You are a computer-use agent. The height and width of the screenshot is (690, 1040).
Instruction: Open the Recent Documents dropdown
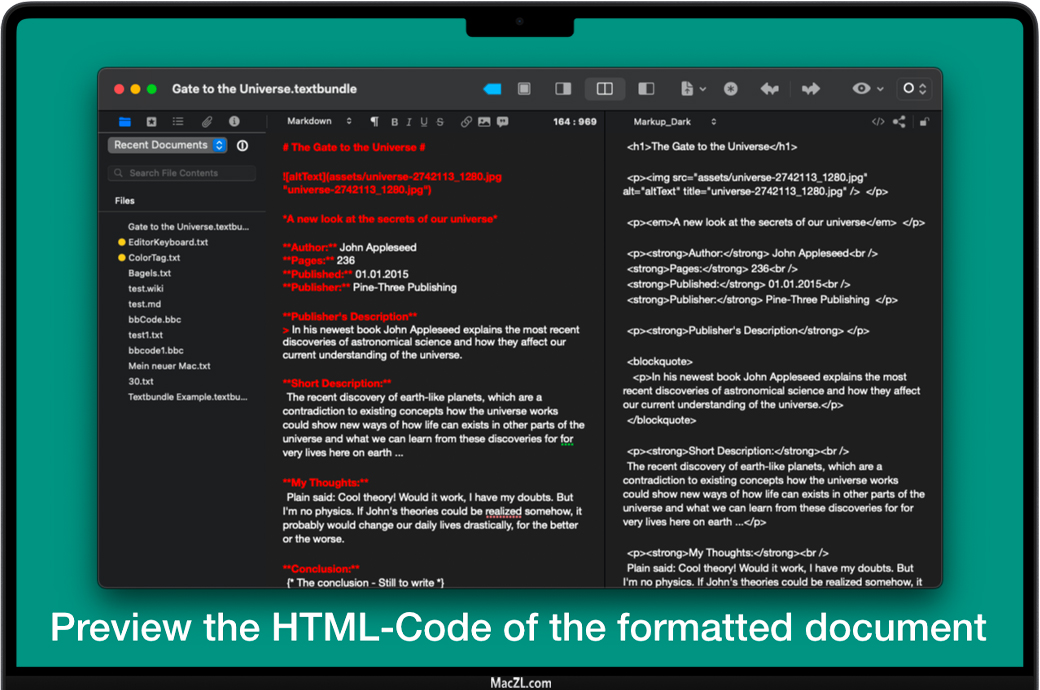167,145
